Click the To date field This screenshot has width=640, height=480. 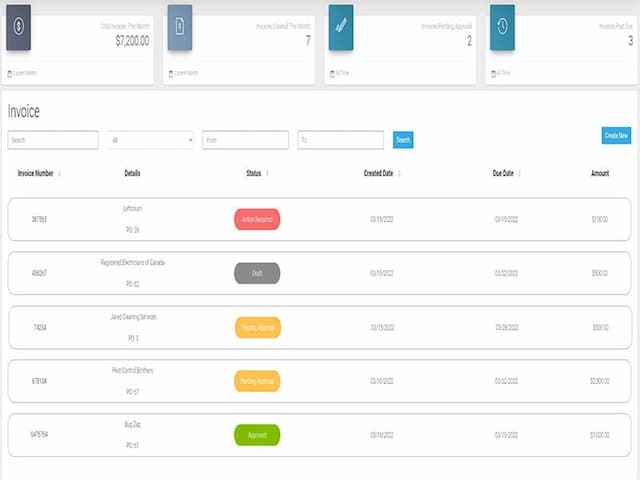[340, 140]
